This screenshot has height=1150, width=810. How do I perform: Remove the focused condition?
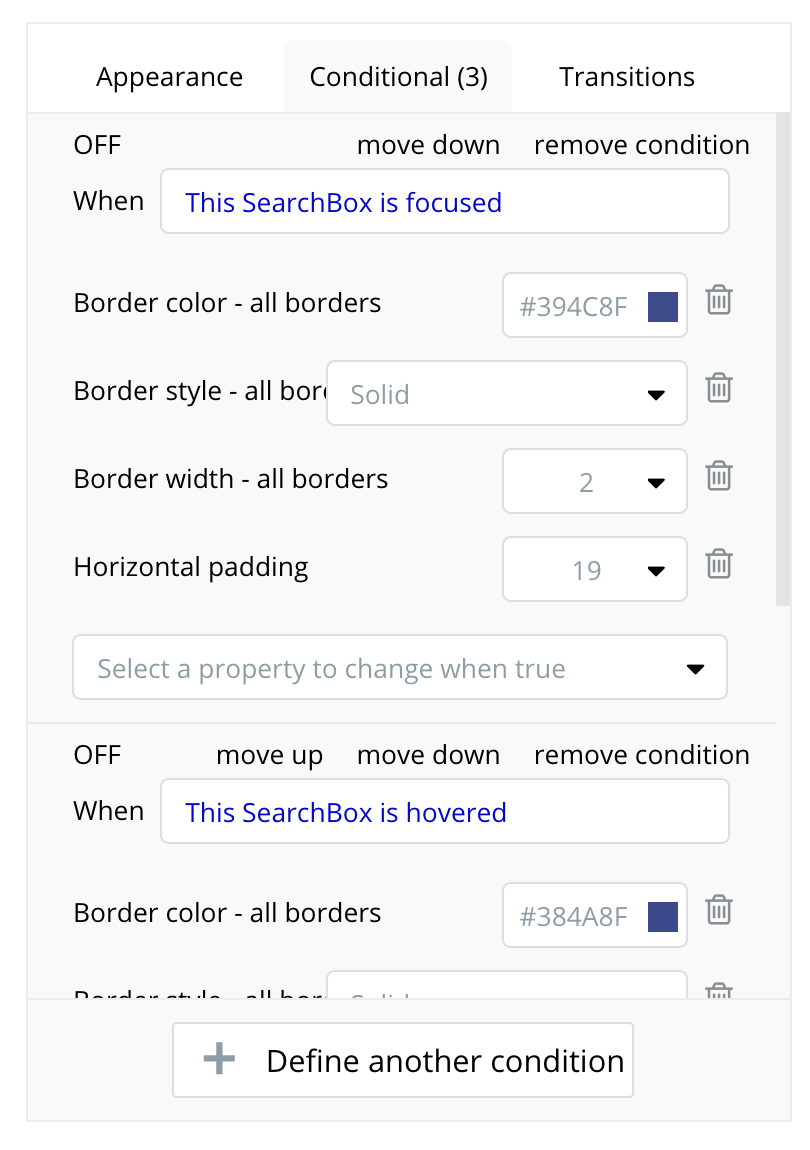642,145
